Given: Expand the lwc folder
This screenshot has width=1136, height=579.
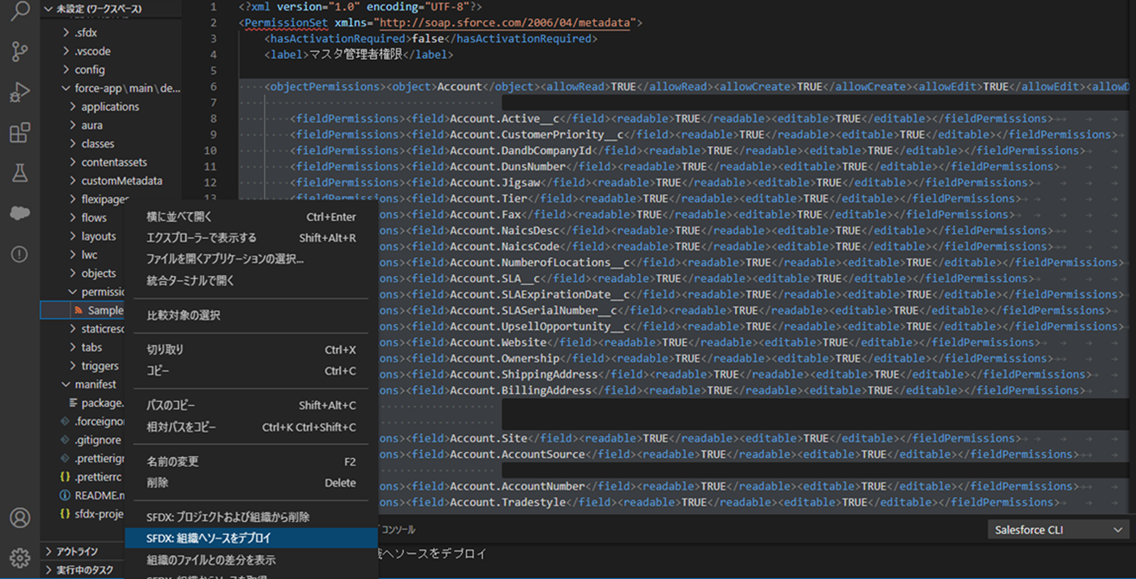Looking at the screenshot, I should (x=73, y=254).
